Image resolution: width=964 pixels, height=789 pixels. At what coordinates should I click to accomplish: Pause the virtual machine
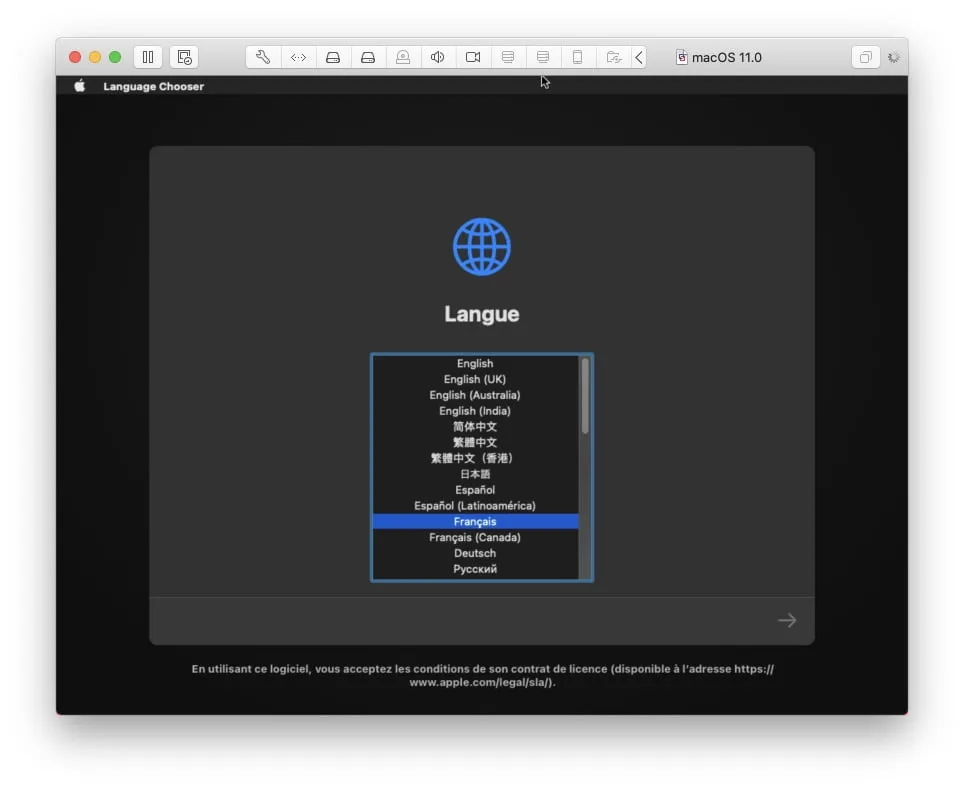[148, 57]
